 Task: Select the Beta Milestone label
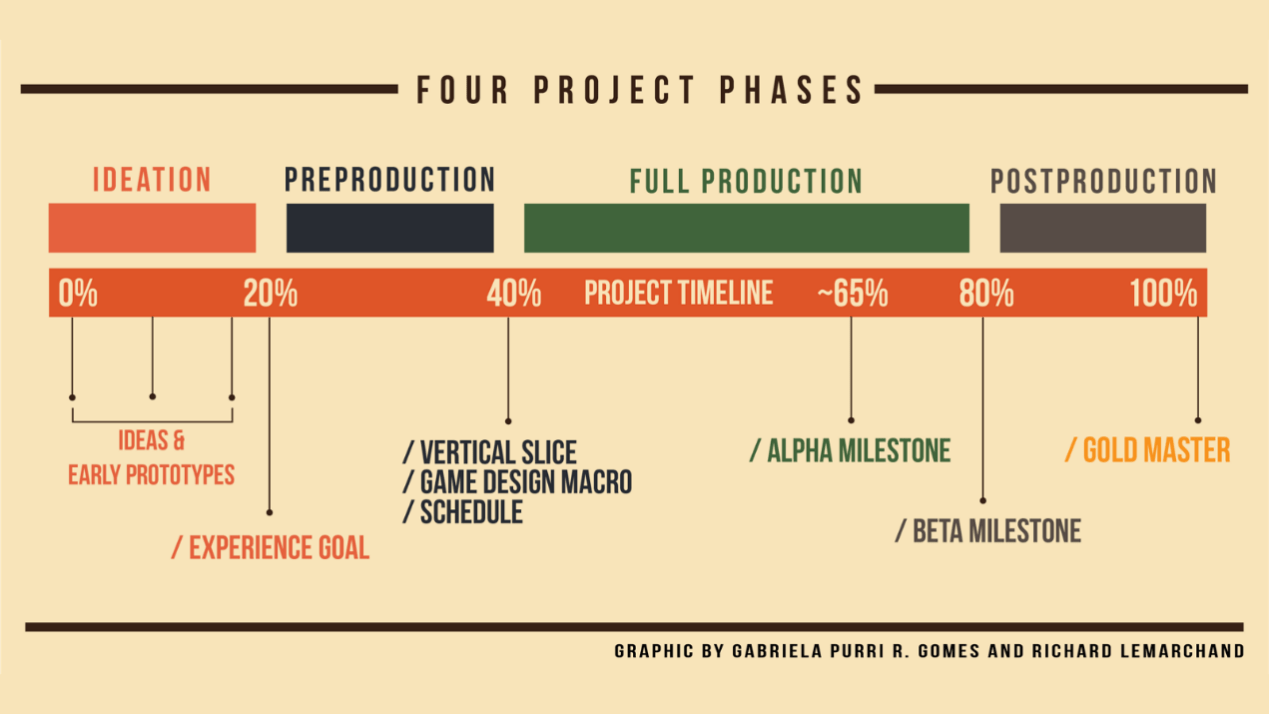coord(988,531)
